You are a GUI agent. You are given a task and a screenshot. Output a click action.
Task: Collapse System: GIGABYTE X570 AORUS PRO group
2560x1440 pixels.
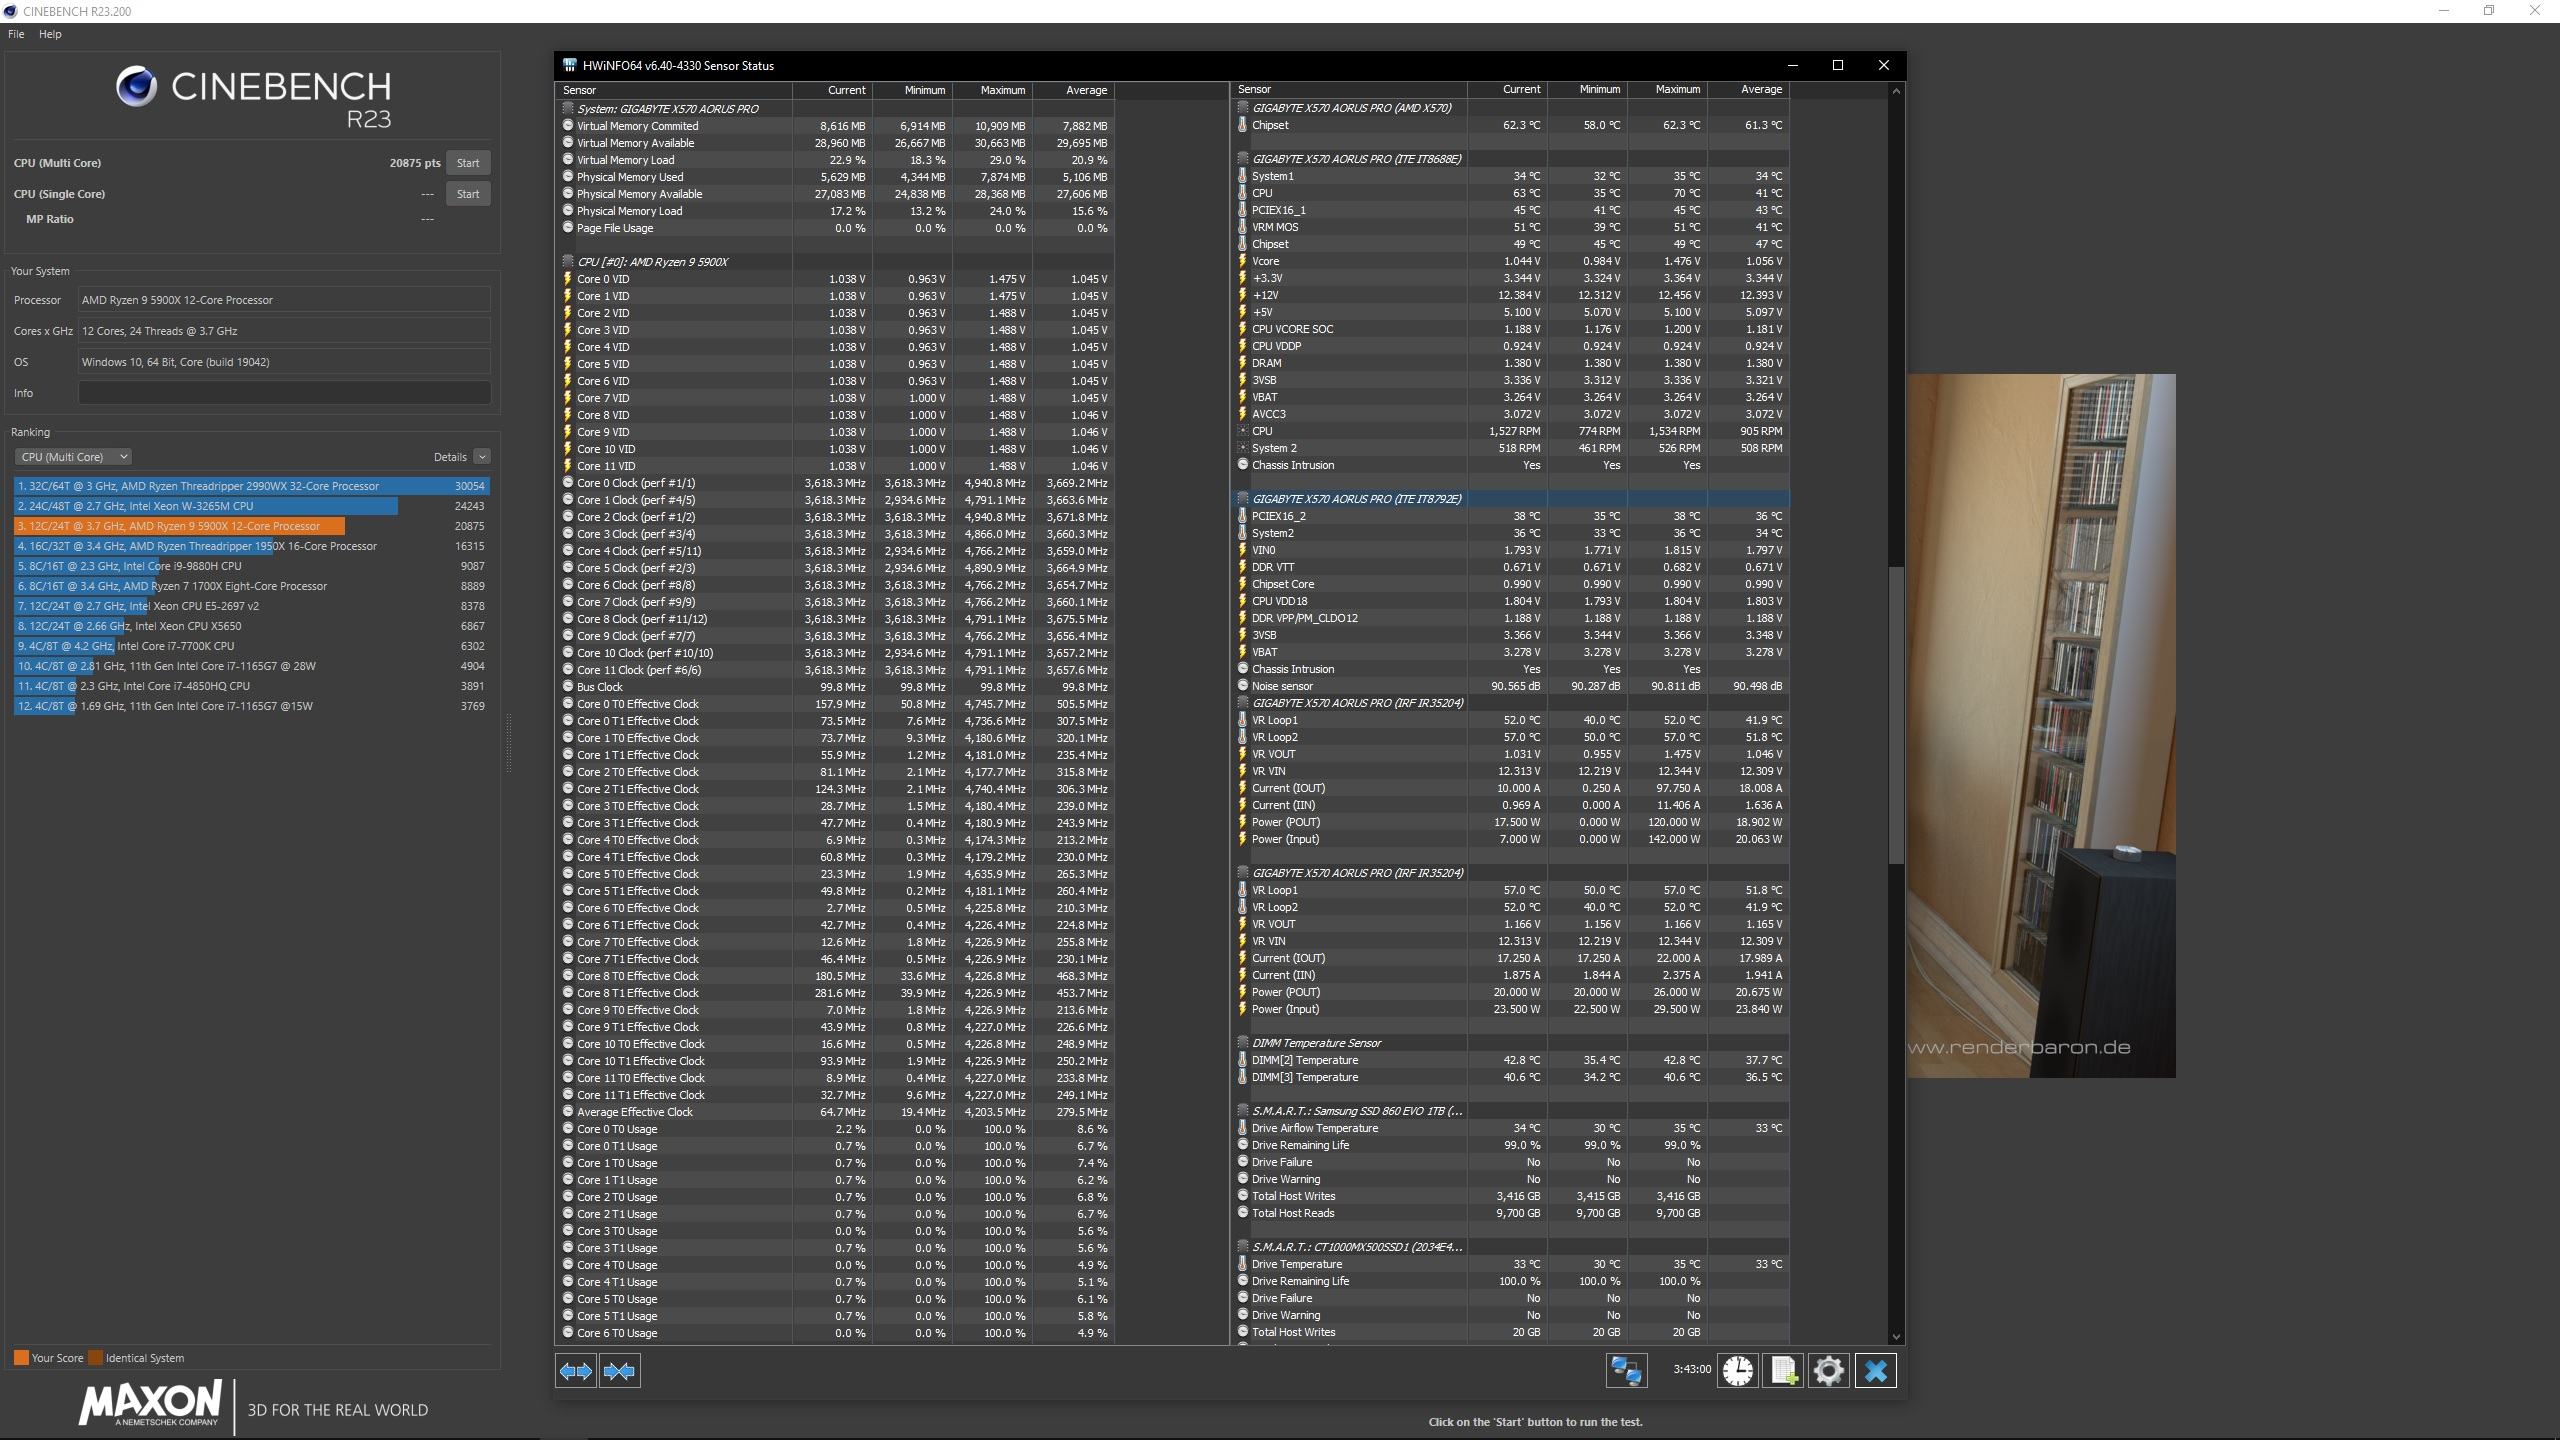[x=568, y=109]
